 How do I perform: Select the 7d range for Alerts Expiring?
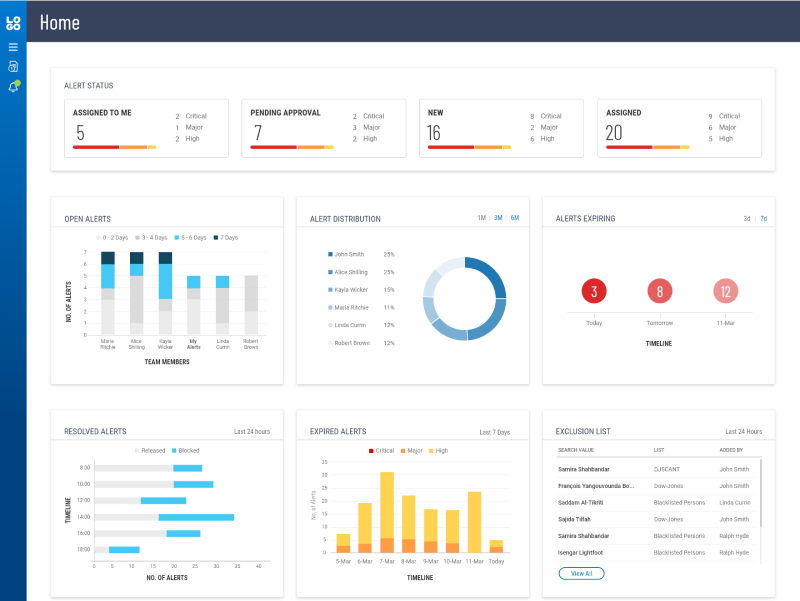pos(763,218)
